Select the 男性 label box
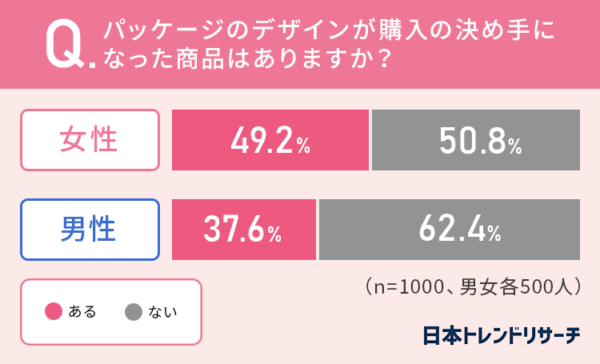 [x=90, y=229]
